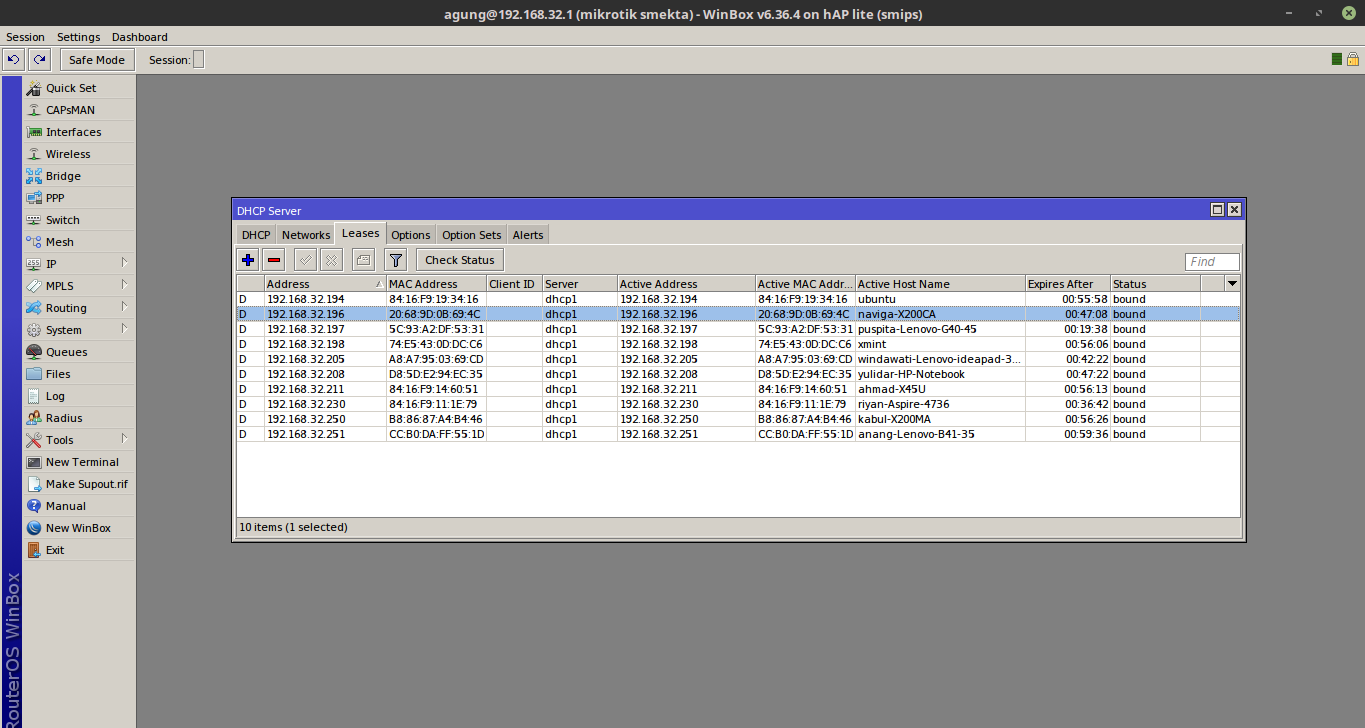This screenshot has height=728, width=1365.
Task: Open the Session menu
Action: [26, 37]
